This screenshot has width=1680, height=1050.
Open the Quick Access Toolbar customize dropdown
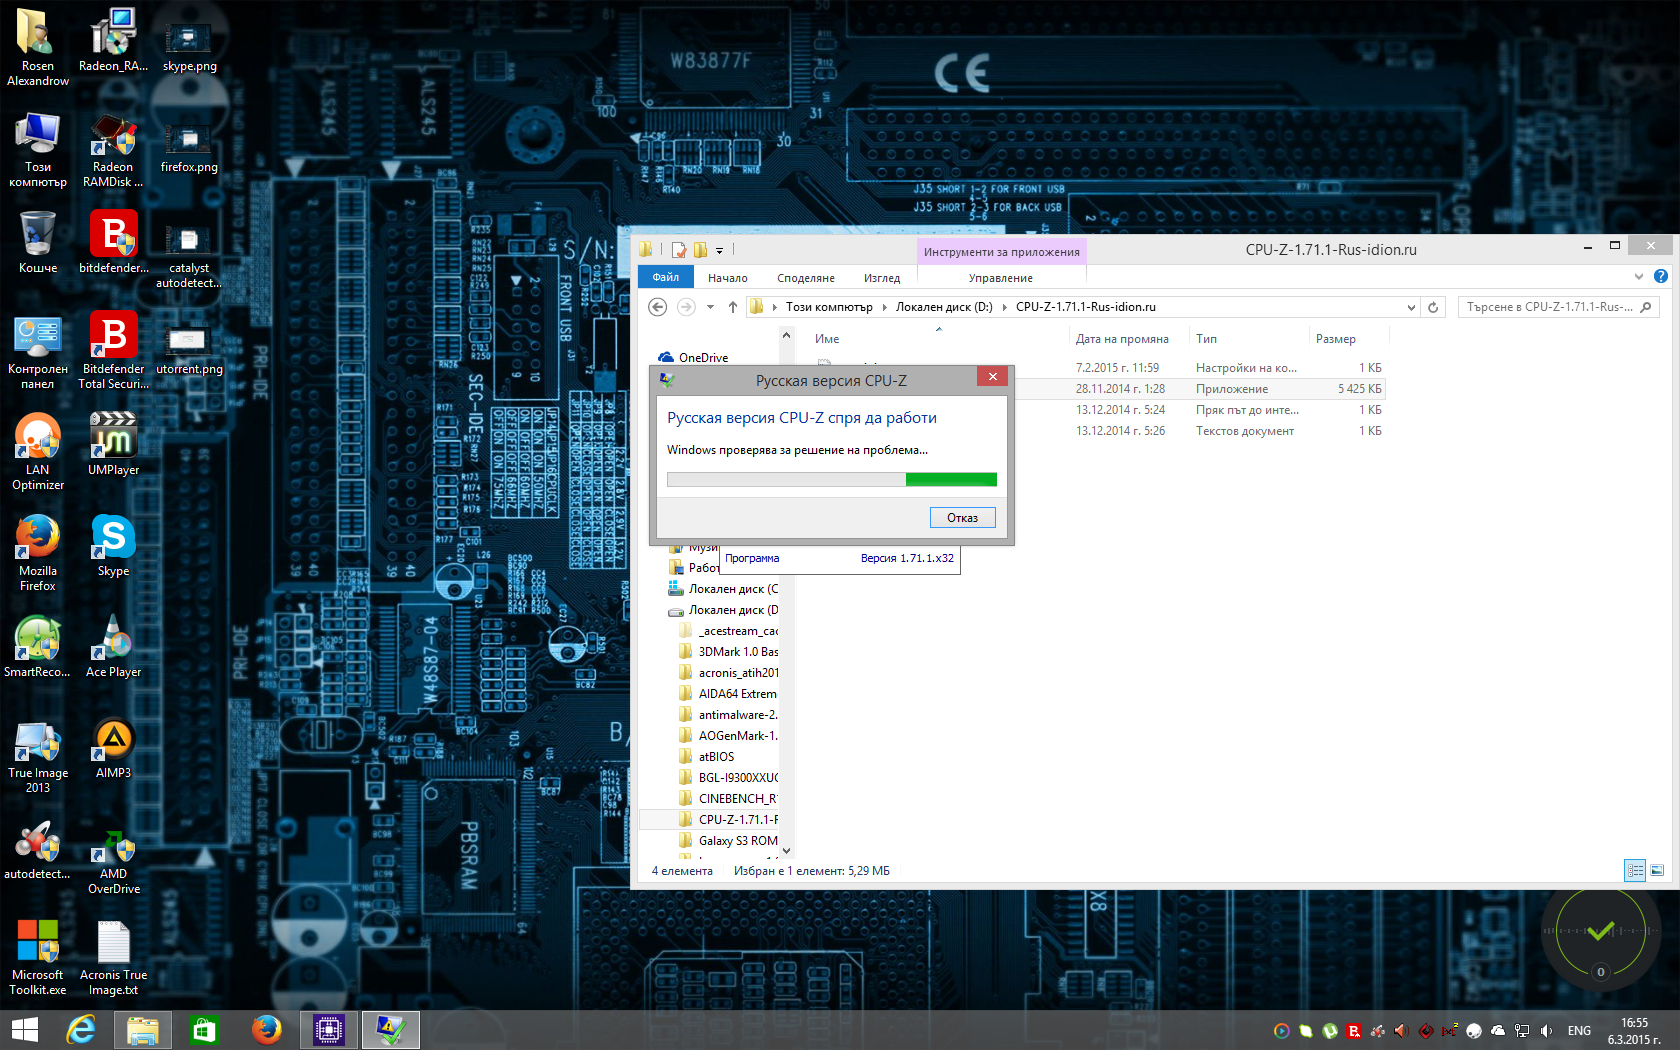(x=720, y=250)
